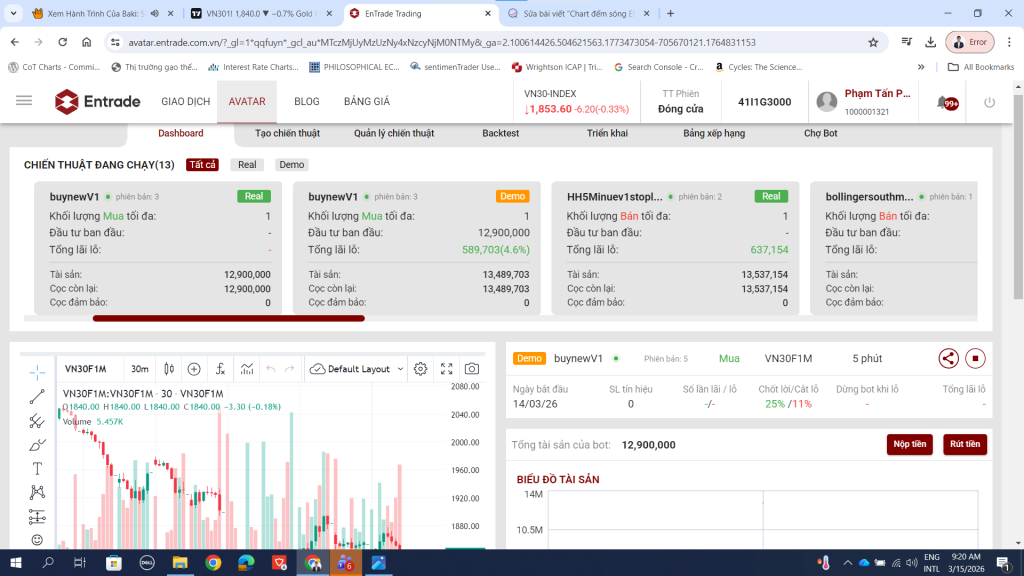Open the indicators fx button
The image size is (1024, 576).
click(219, 369)
